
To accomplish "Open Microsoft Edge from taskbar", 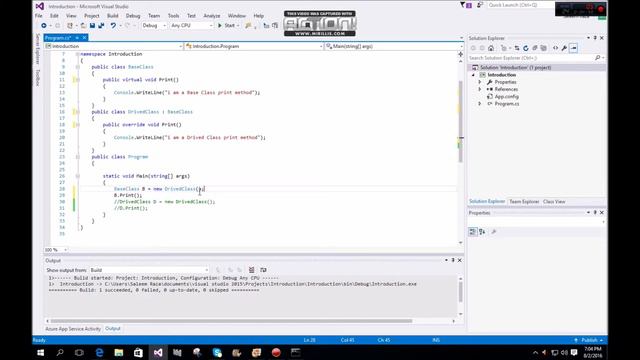I will 99,352.
